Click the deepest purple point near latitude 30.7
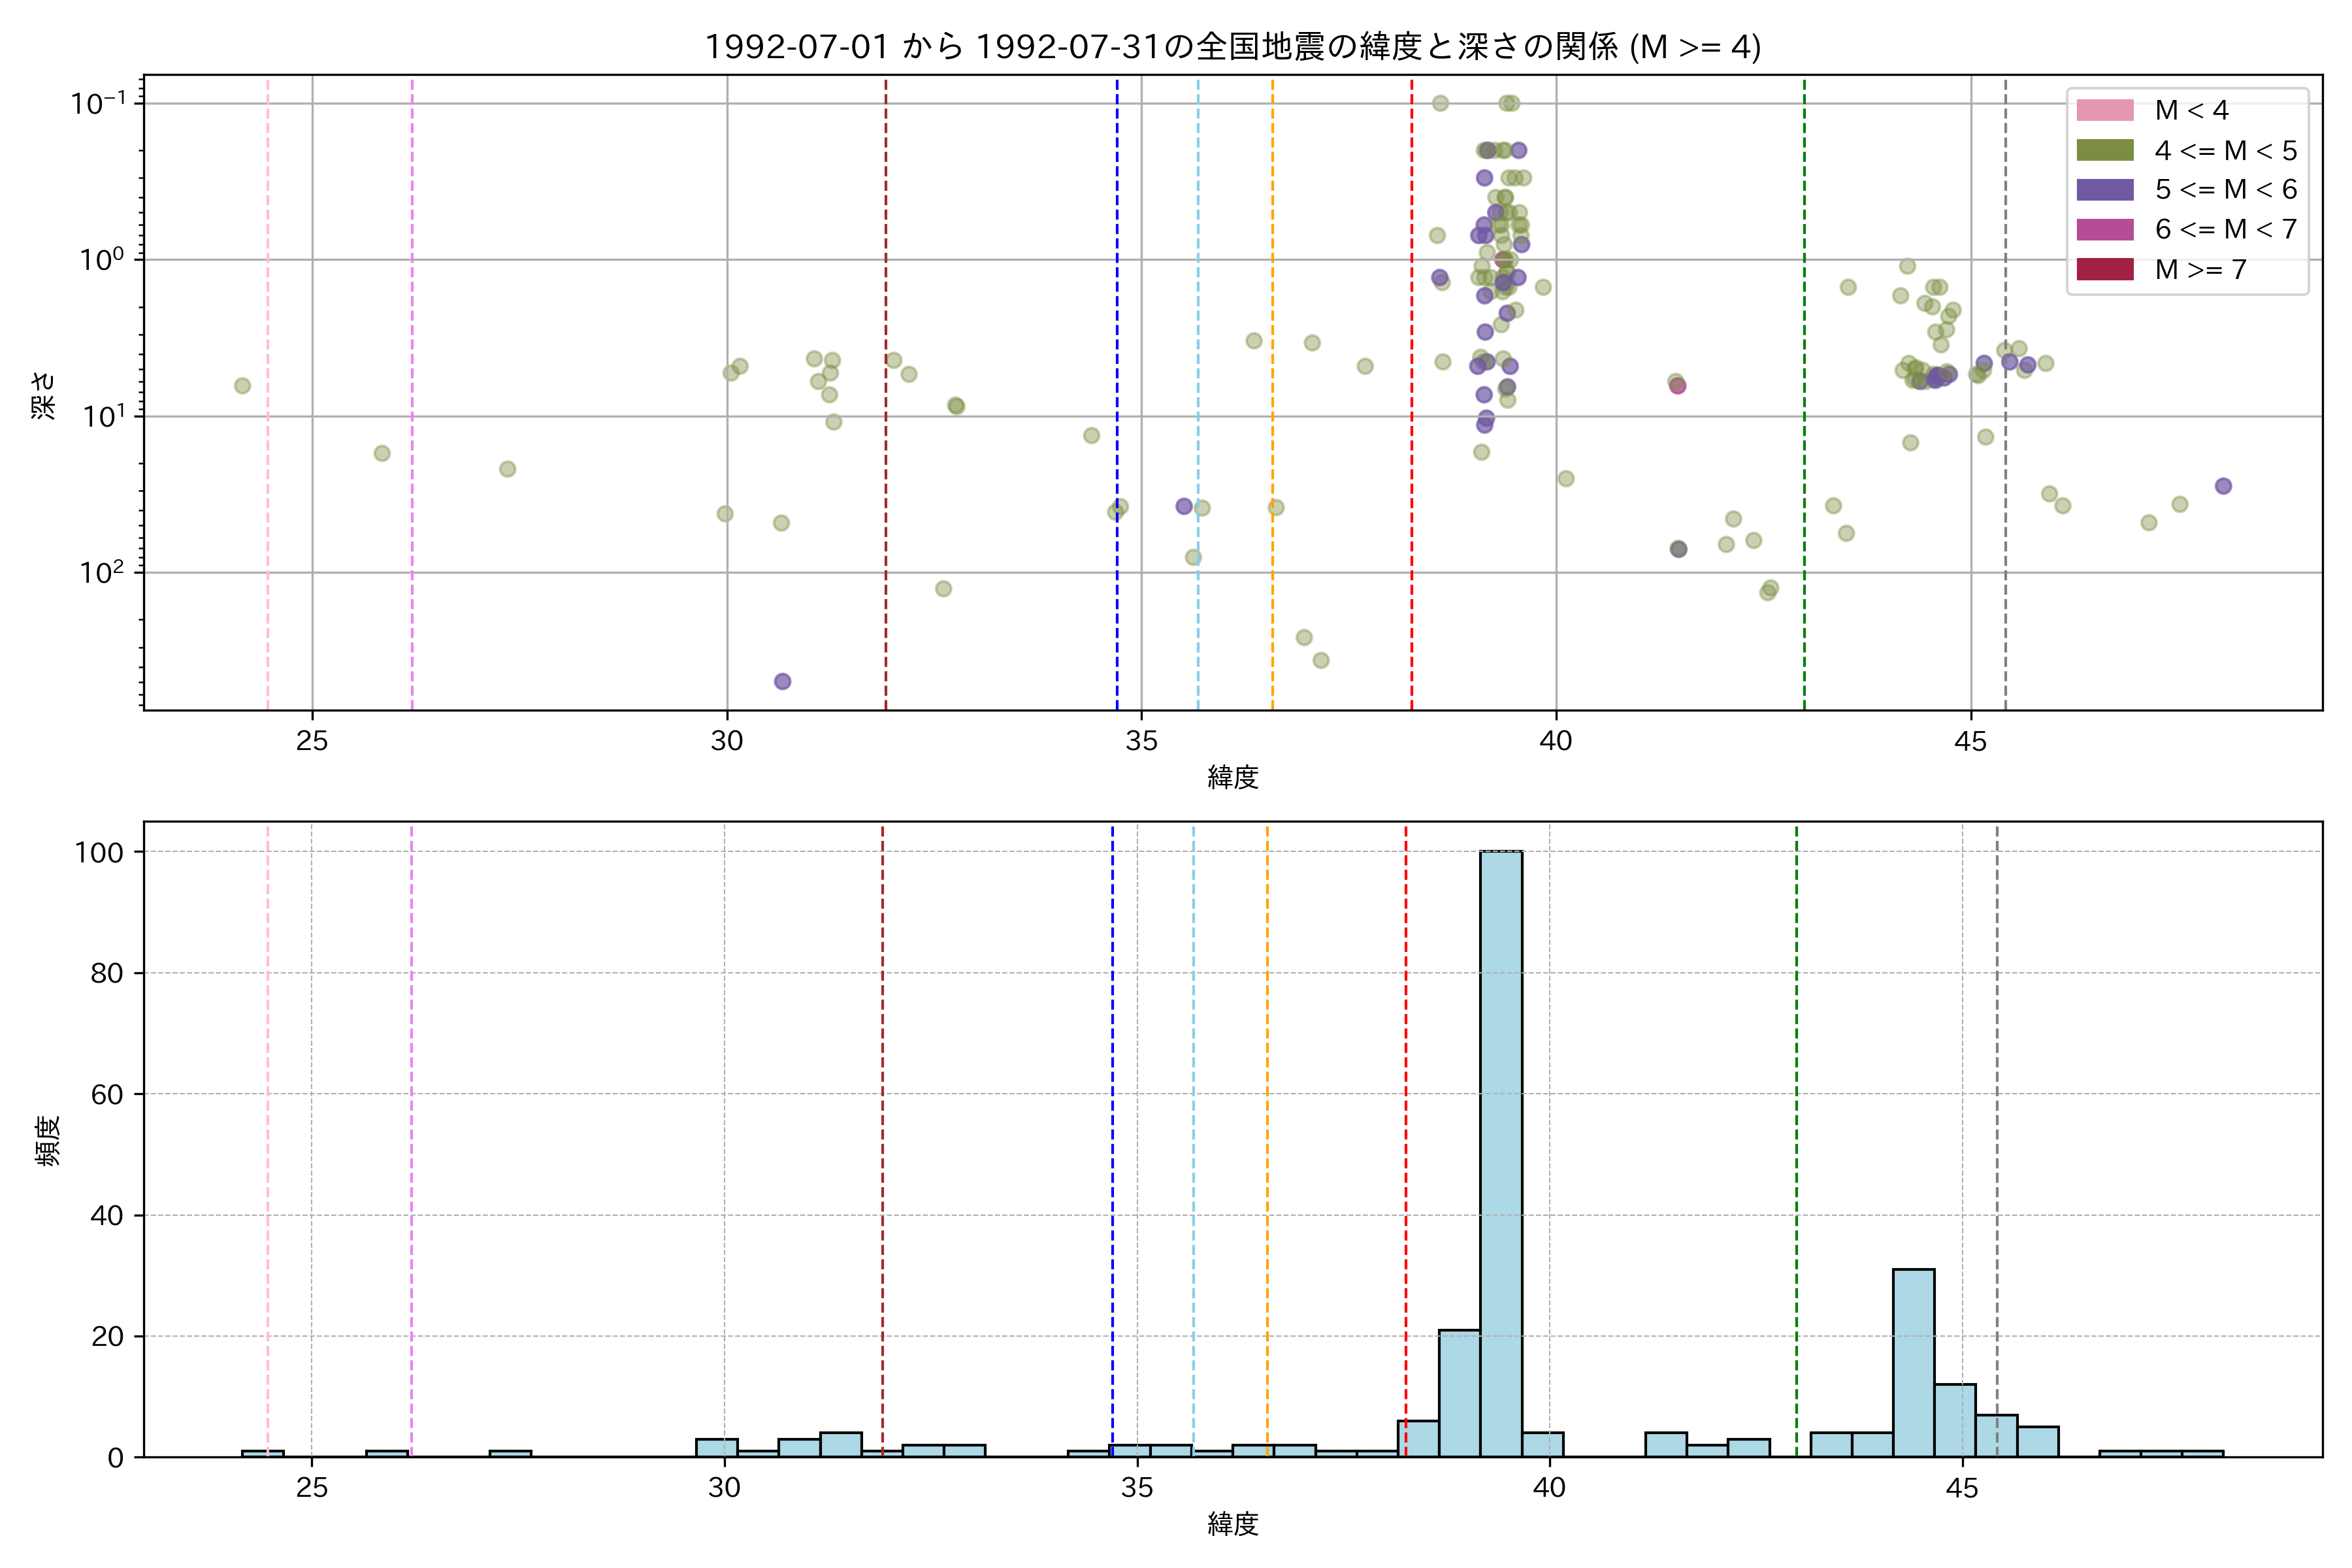Viewport: 2352px width, 1568px height. click(x=782, y=681)
